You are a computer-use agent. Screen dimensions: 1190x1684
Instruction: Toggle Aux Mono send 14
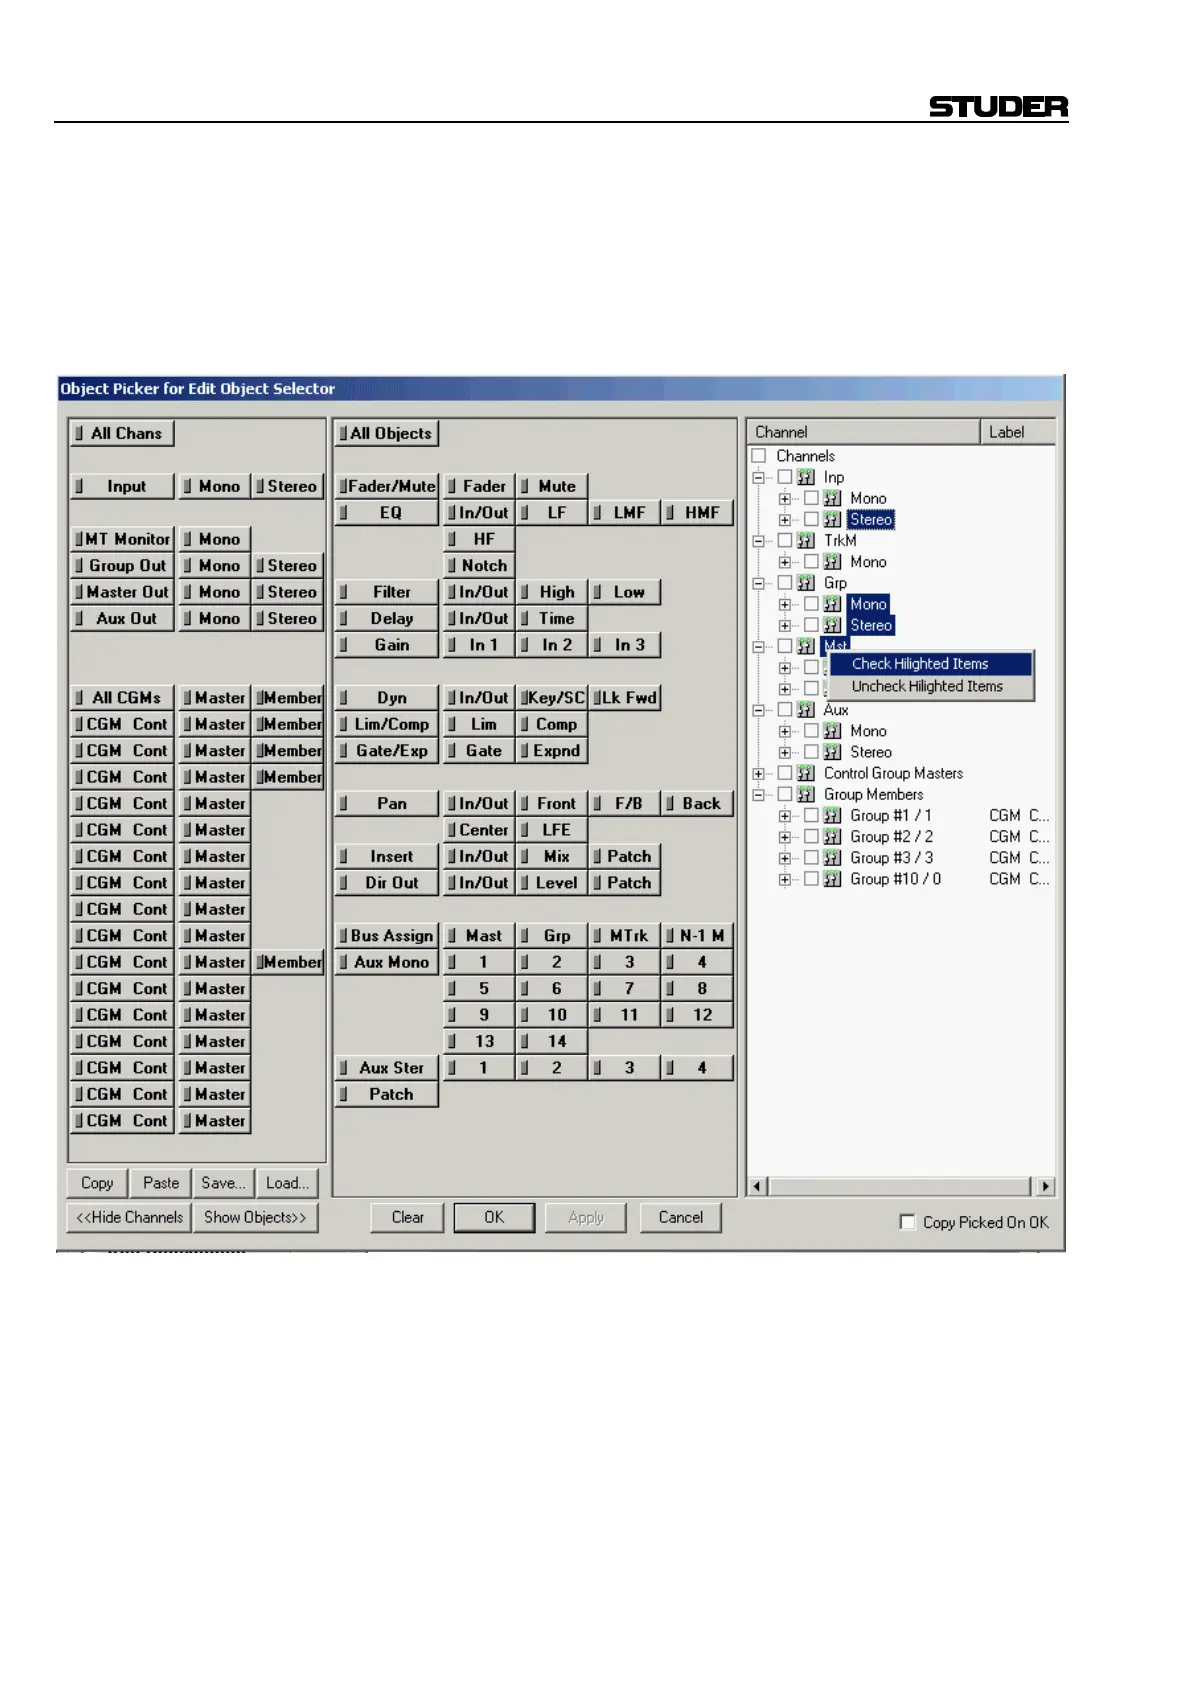click(552, 1041)
